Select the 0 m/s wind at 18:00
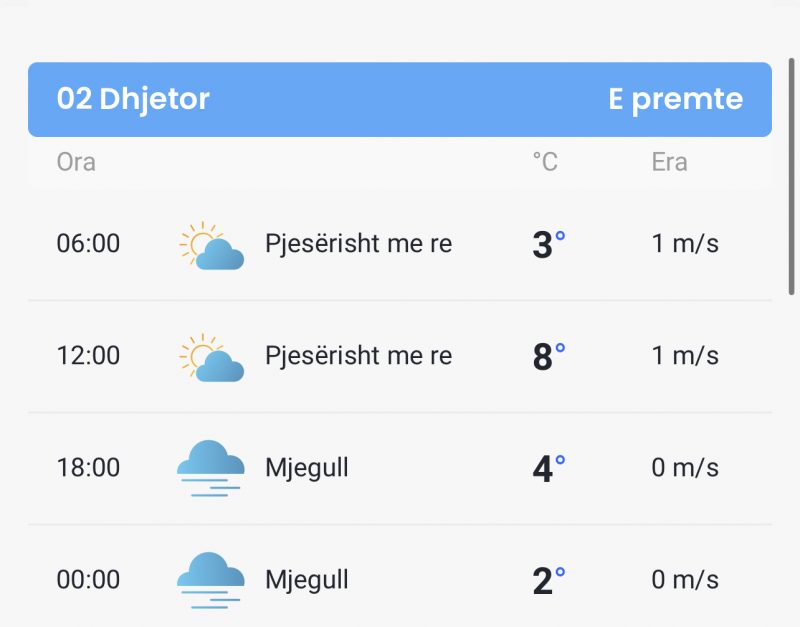Image resolution: width=800 pixels, height=627 pixels. coord(685,468)
